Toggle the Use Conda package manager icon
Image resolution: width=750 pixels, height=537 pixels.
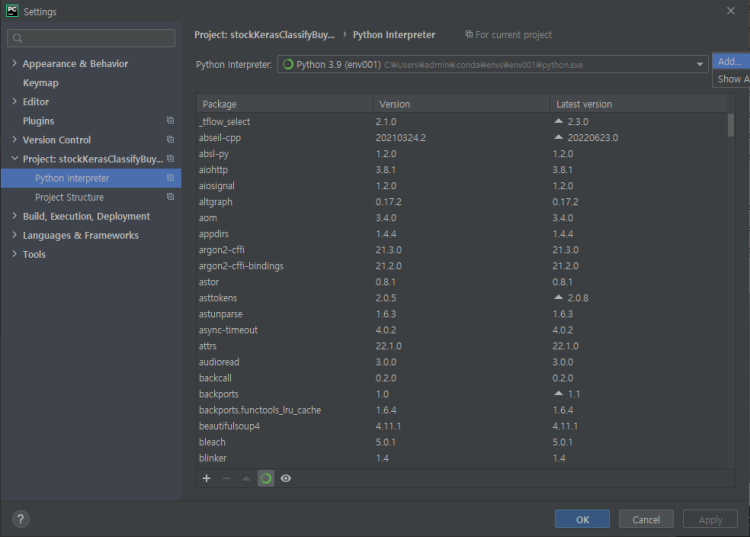coord(266,478)
